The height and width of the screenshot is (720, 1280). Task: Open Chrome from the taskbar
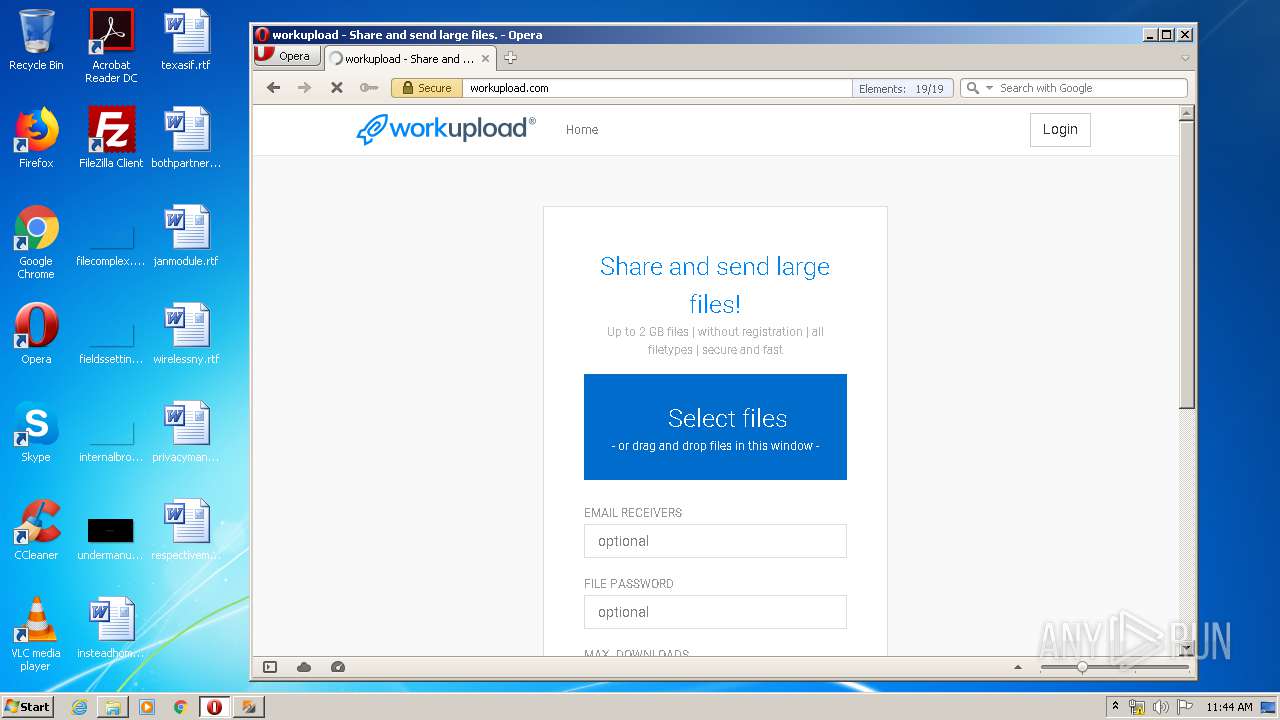click(180, 707)
